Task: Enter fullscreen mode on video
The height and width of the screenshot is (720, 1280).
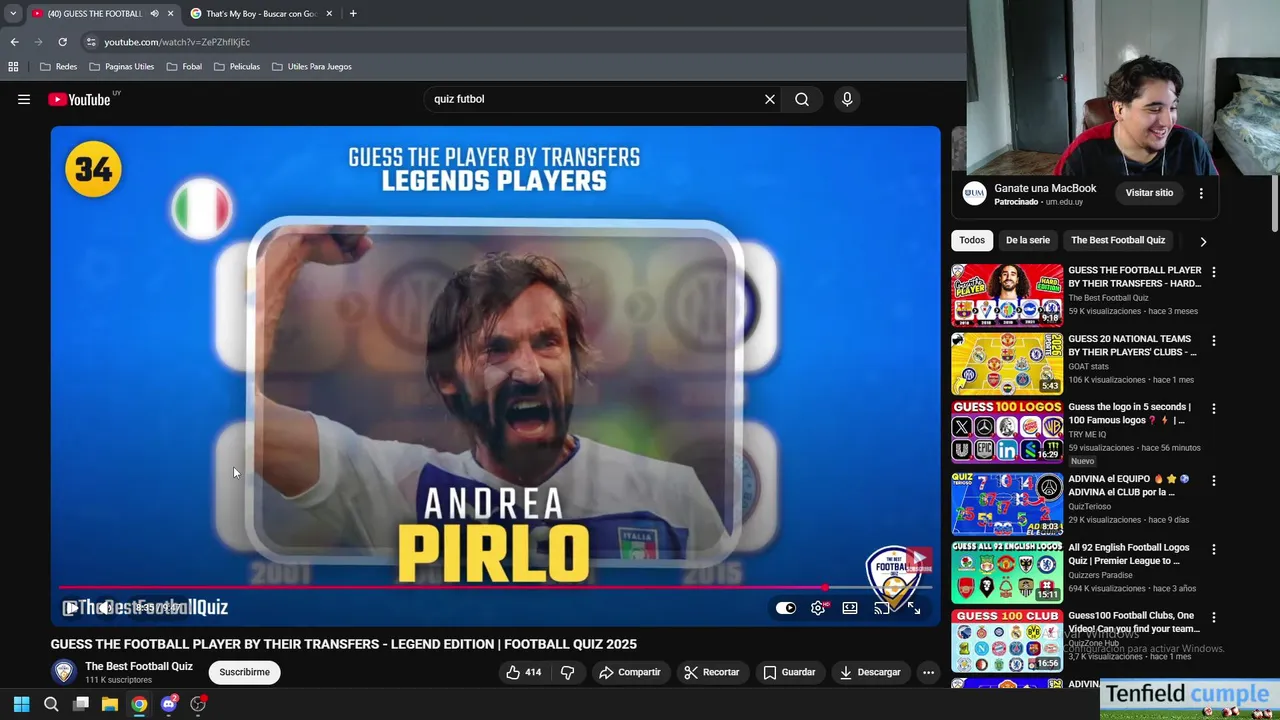Action: pos(913,608)
